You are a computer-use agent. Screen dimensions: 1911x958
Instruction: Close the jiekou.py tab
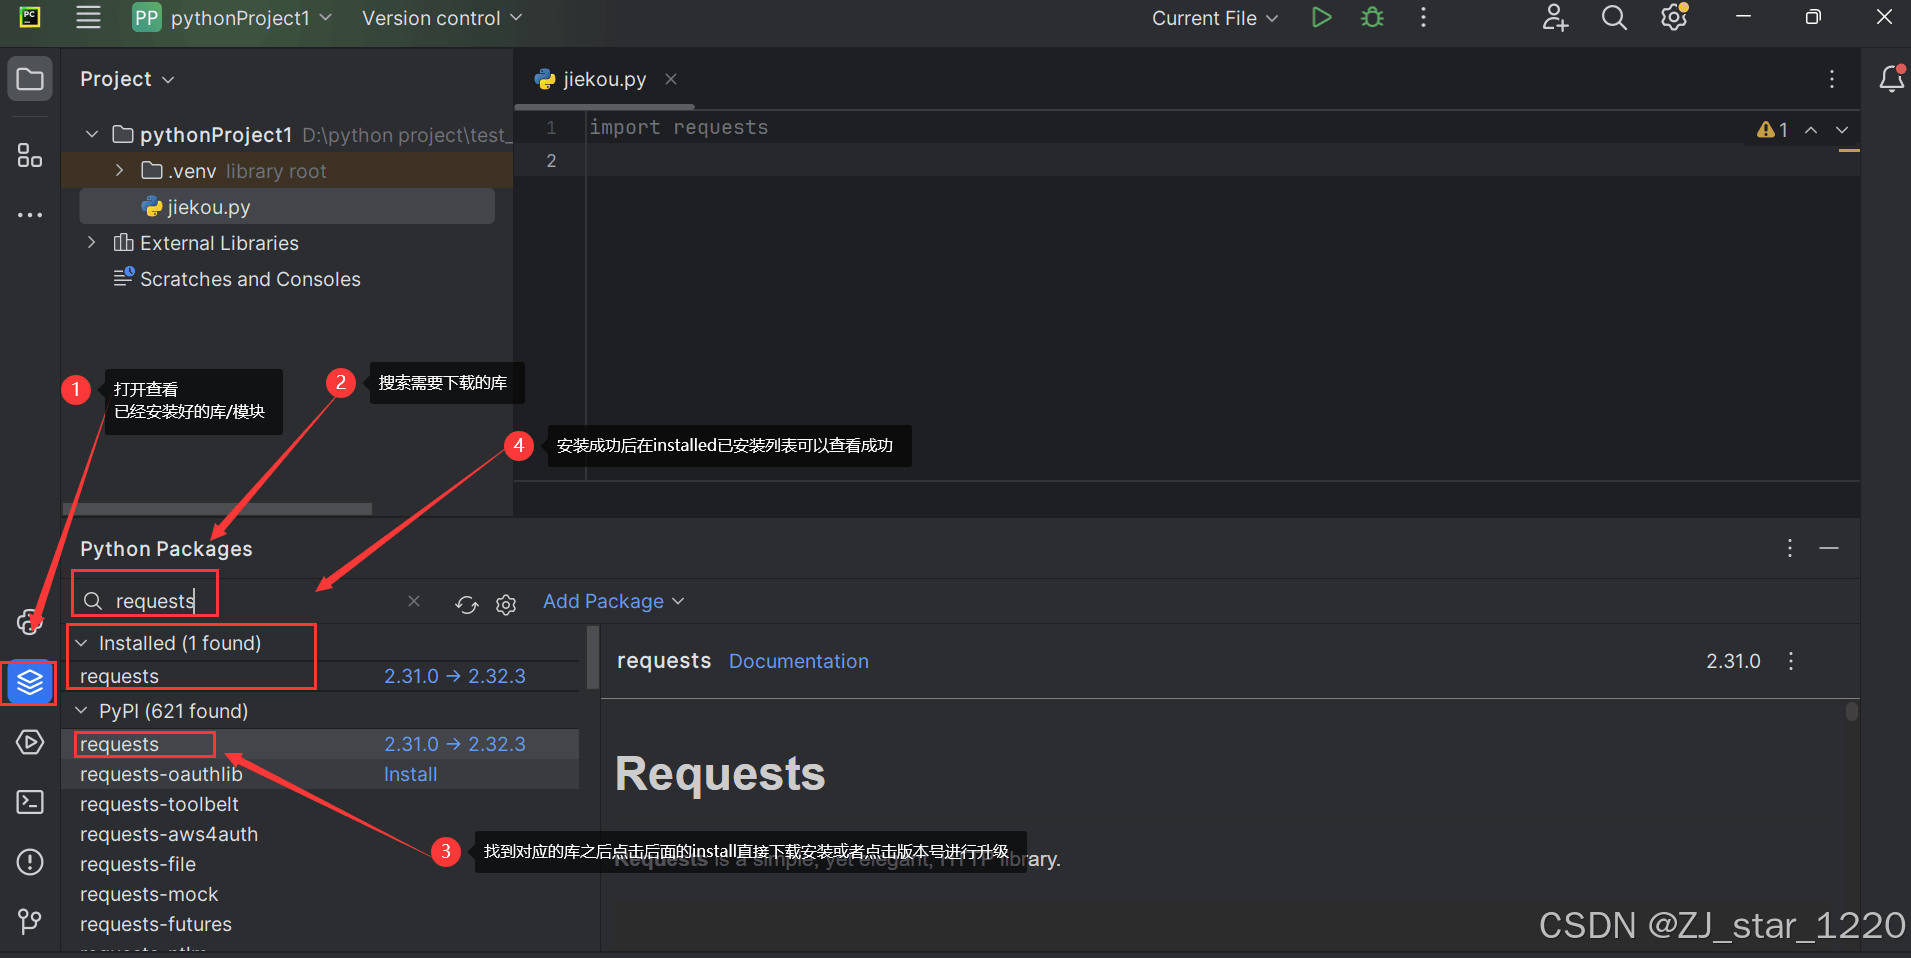671,79
